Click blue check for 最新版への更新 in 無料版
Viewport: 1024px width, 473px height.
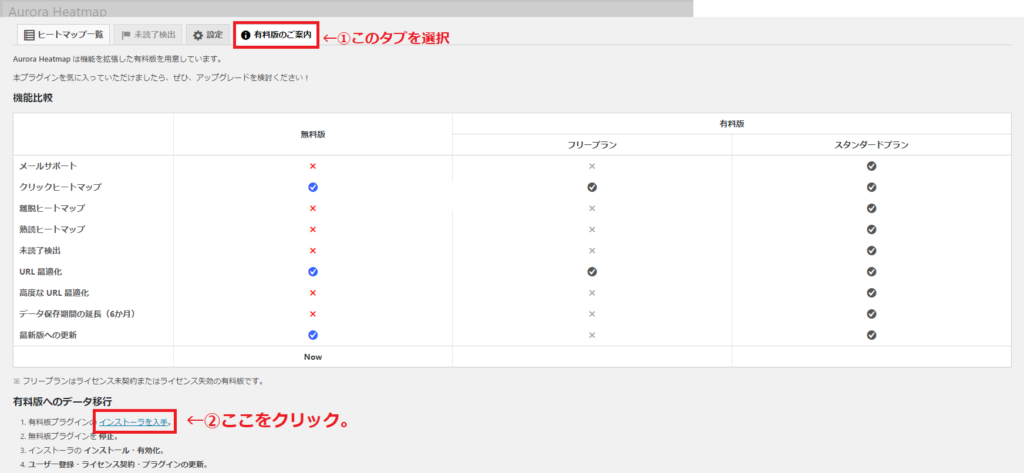[313, 335]
